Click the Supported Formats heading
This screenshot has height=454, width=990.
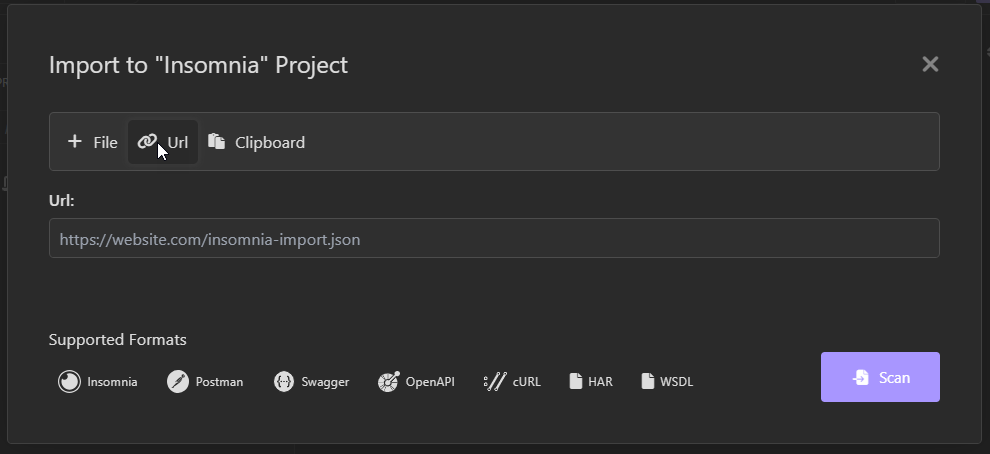pos(117,340)
